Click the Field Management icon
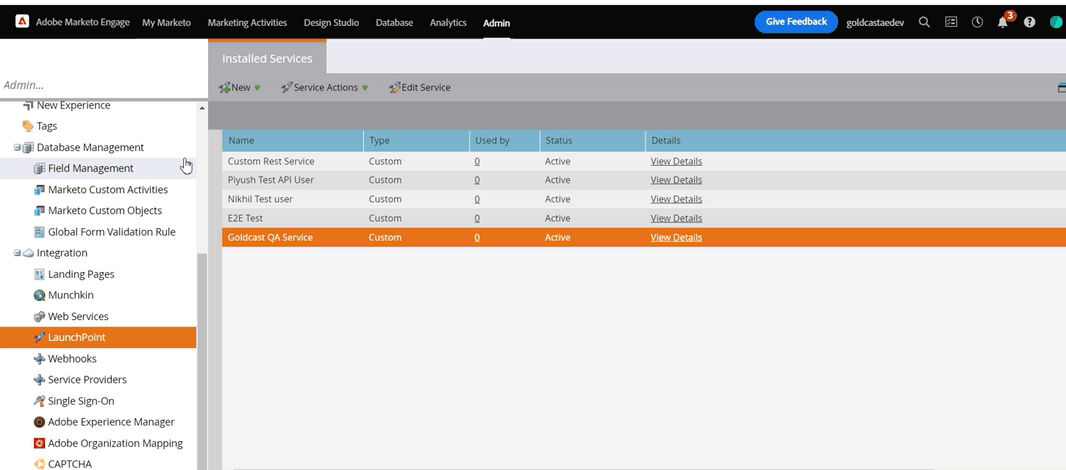This screenshot has height=470, width=1066. (x=39, y=168)
